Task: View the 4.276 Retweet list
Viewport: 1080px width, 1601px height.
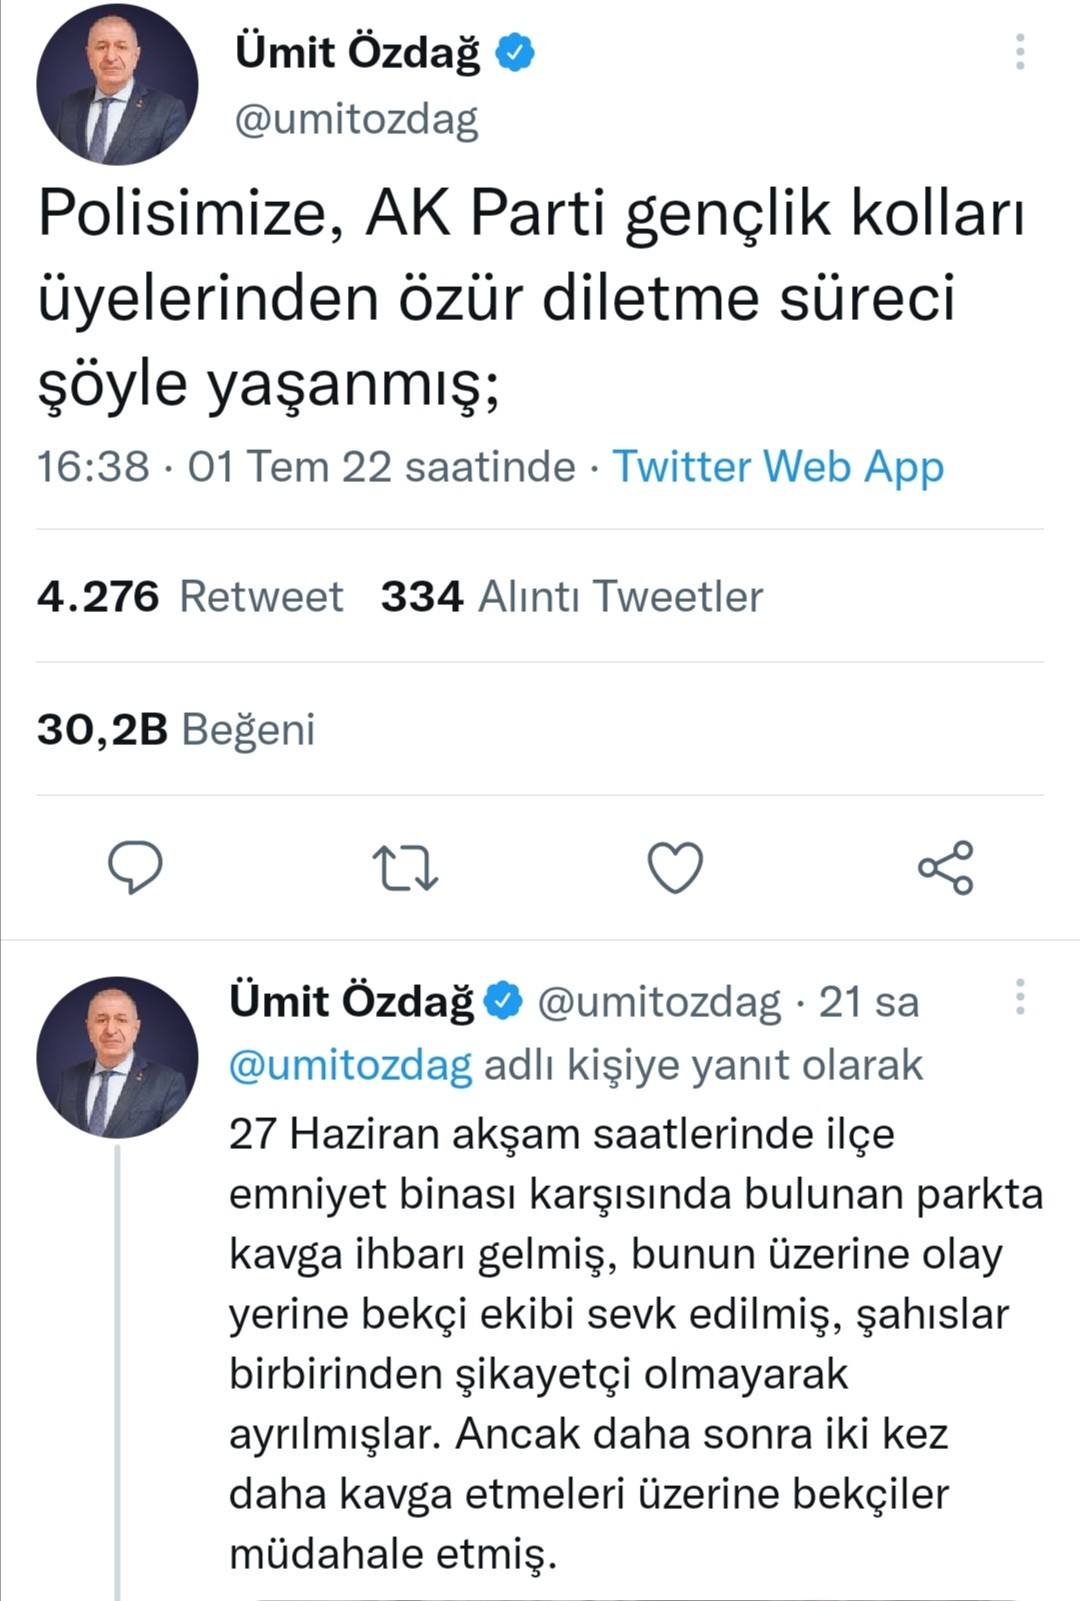Action: pyautogui.click(x=190, y=597)
